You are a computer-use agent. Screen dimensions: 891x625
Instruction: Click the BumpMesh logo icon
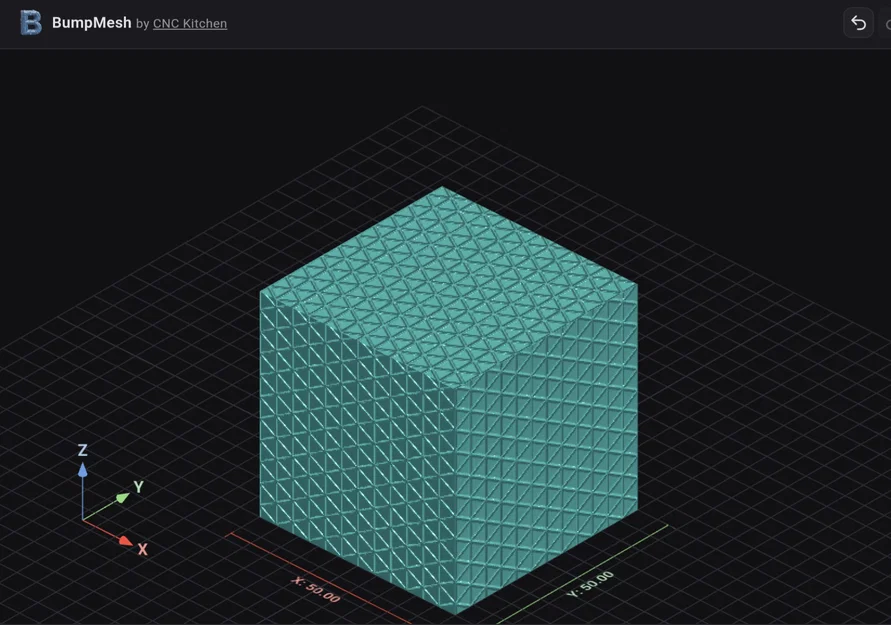coord(31,23)
